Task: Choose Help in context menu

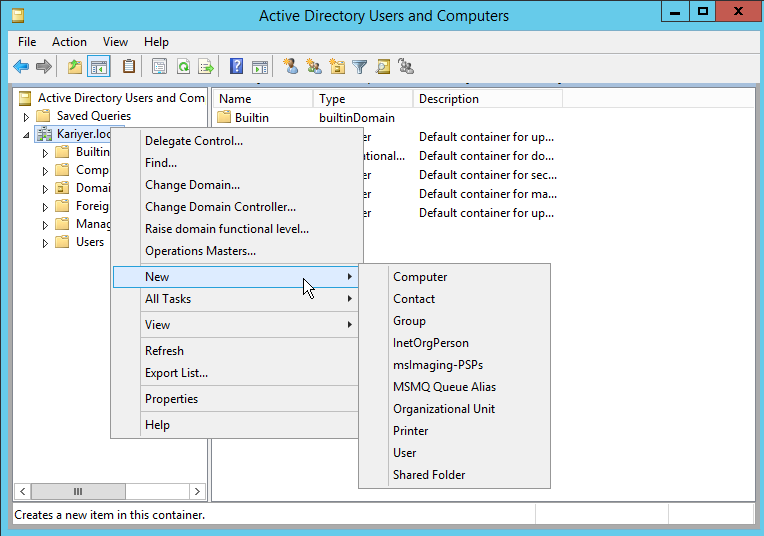Action: (x=235, y=425)
